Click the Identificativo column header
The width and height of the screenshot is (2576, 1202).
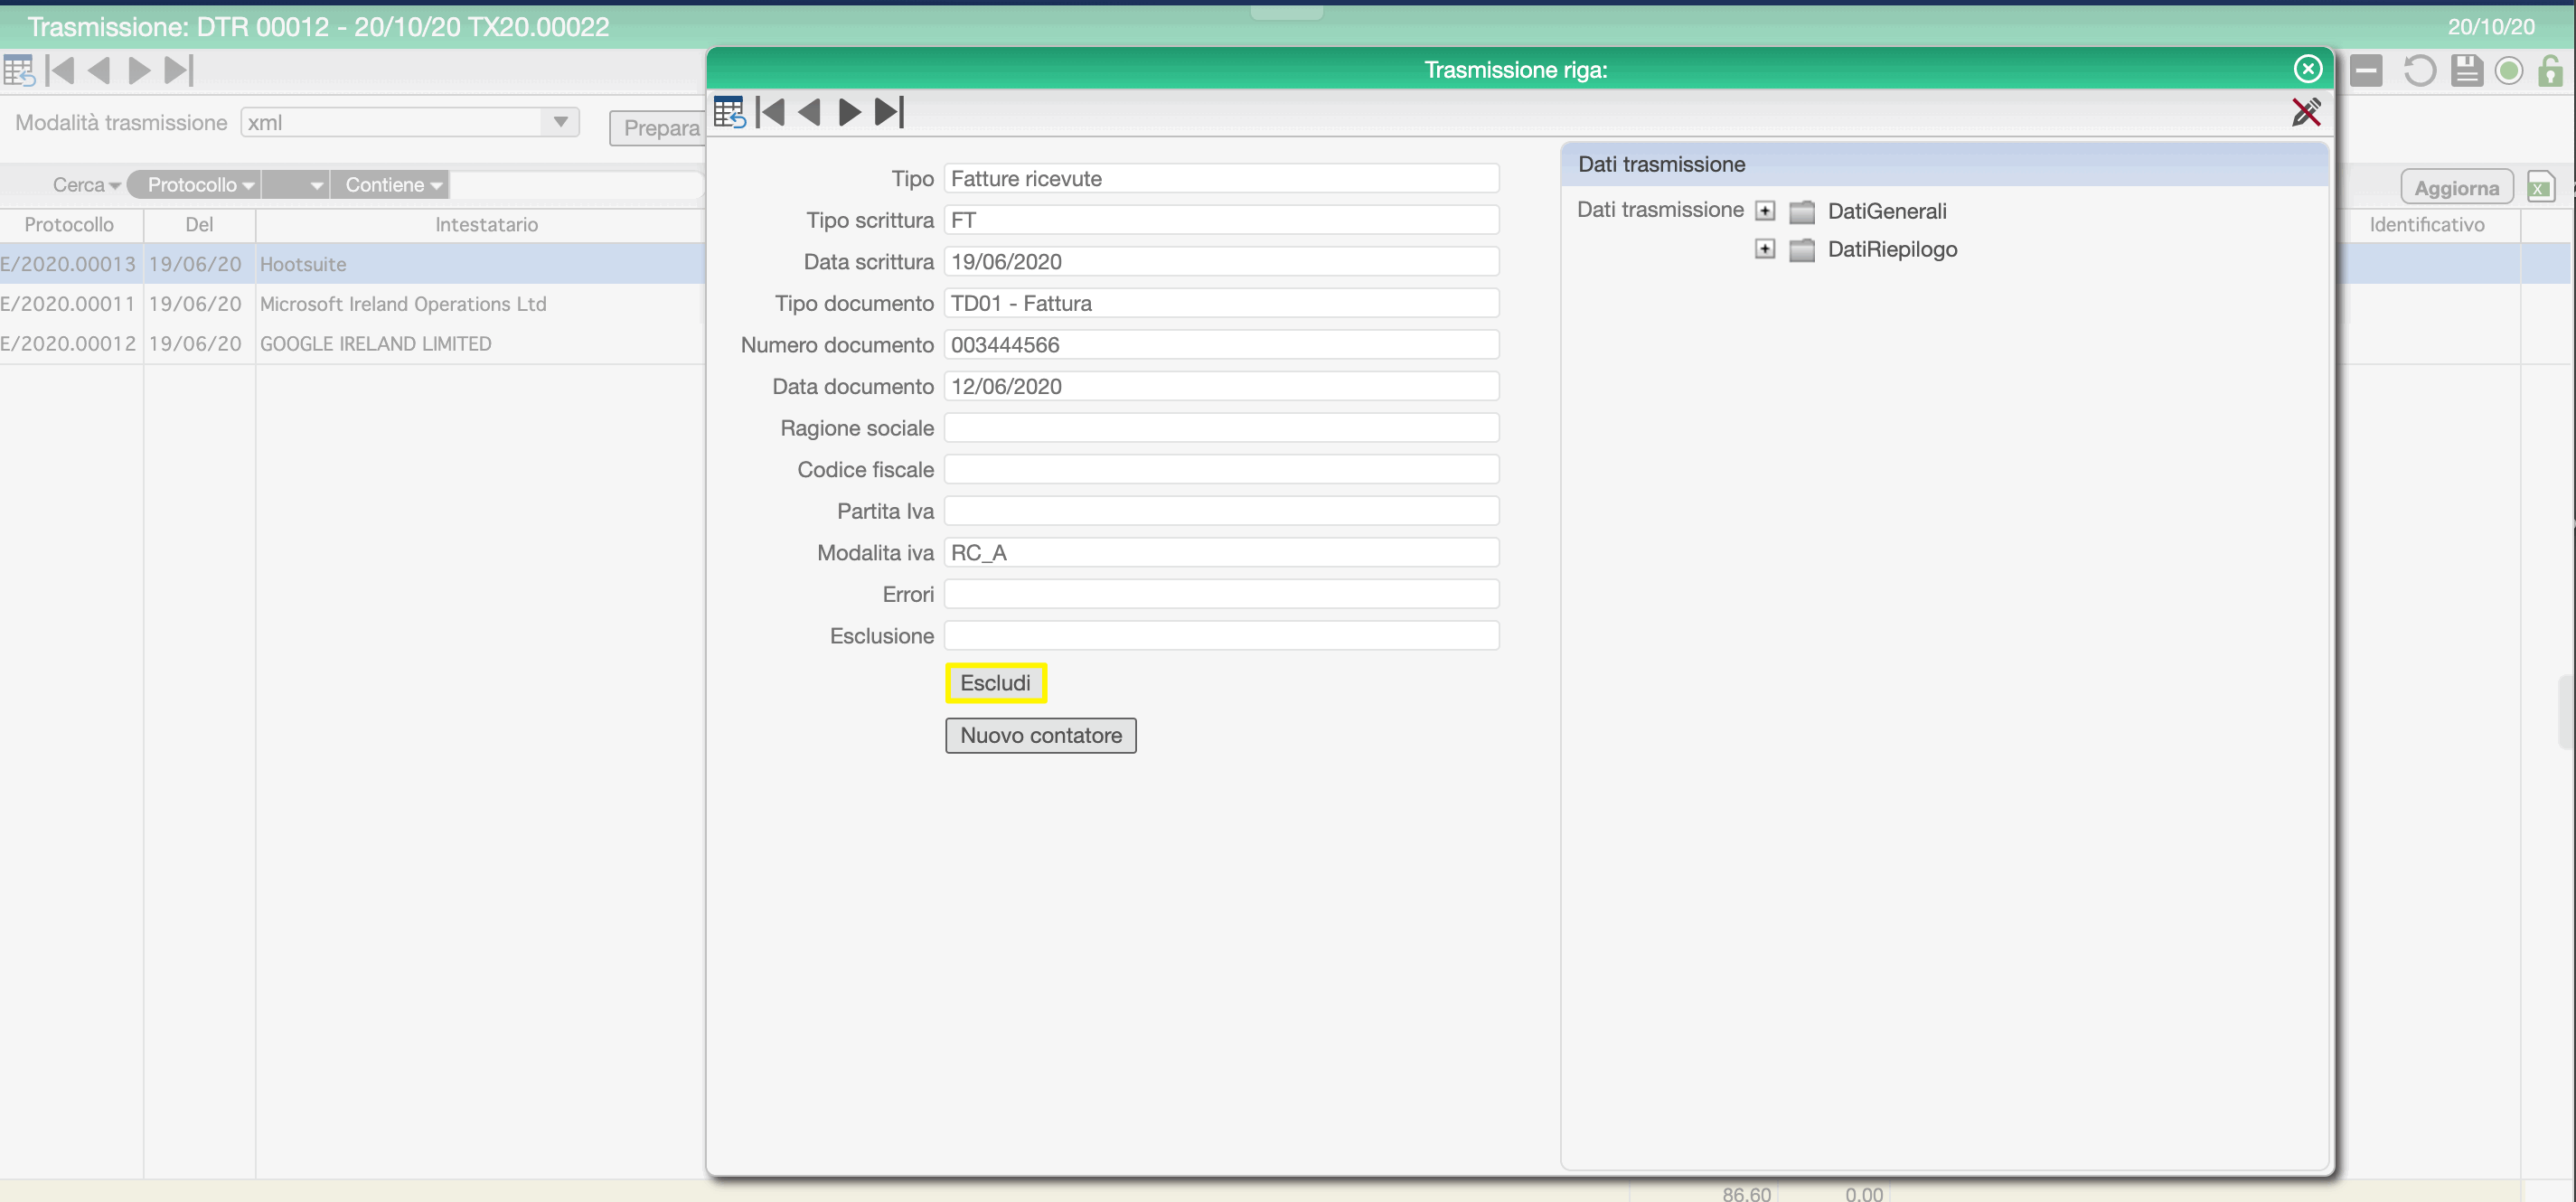pos(2426,225)
